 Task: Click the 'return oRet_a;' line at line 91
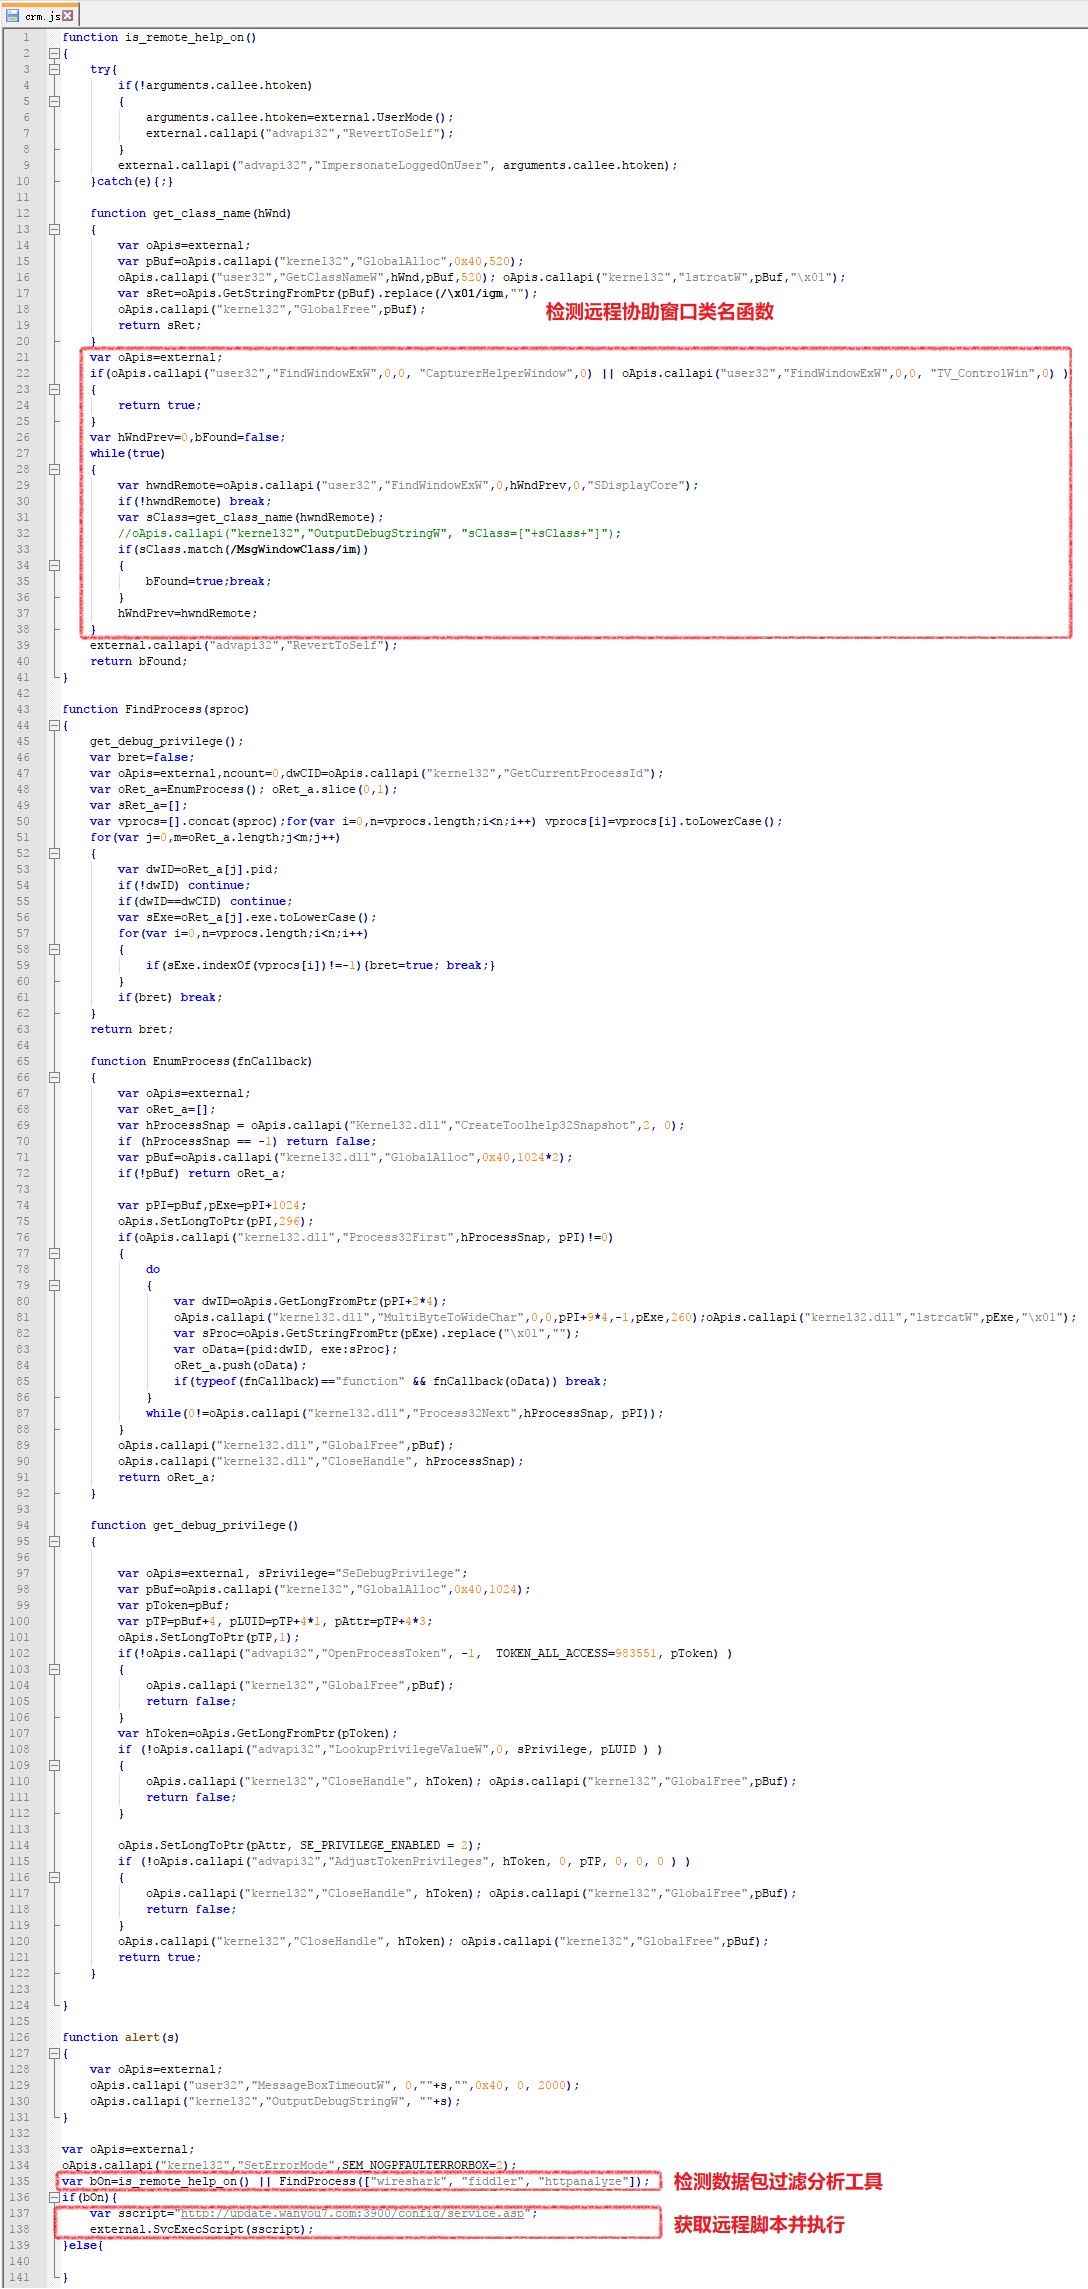166,1477
